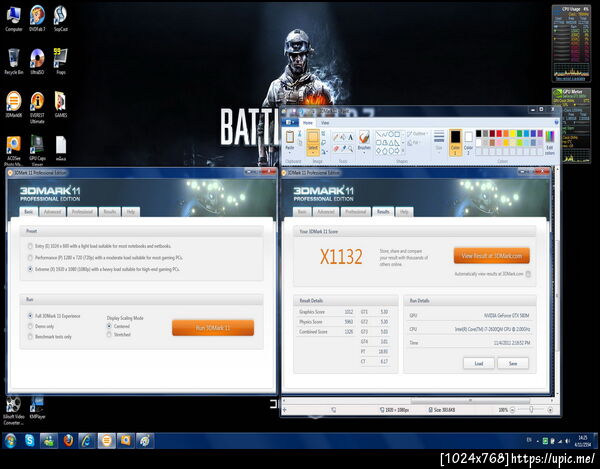Click View Result at 3DMark.com button
Screen dimensions: 600x469
492,256
